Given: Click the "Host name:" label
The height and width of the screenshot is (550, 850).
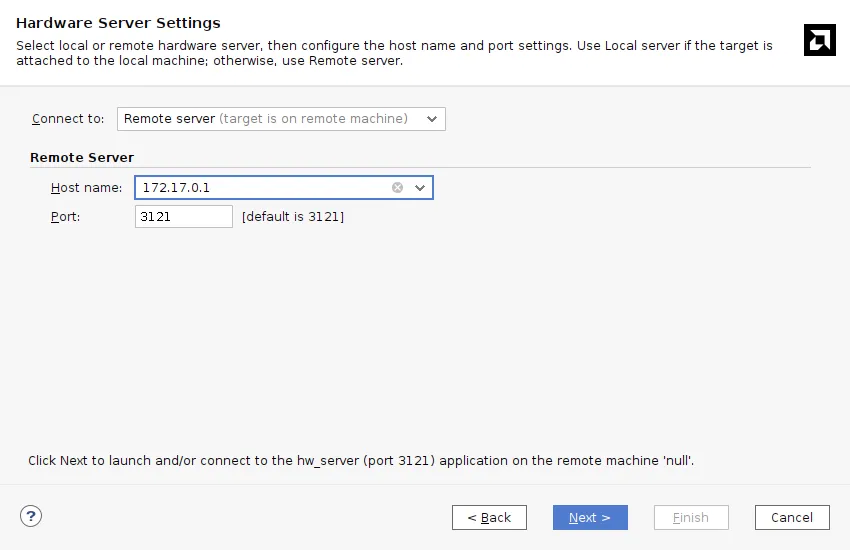Looking at the screenshot, I should point(86,187).
